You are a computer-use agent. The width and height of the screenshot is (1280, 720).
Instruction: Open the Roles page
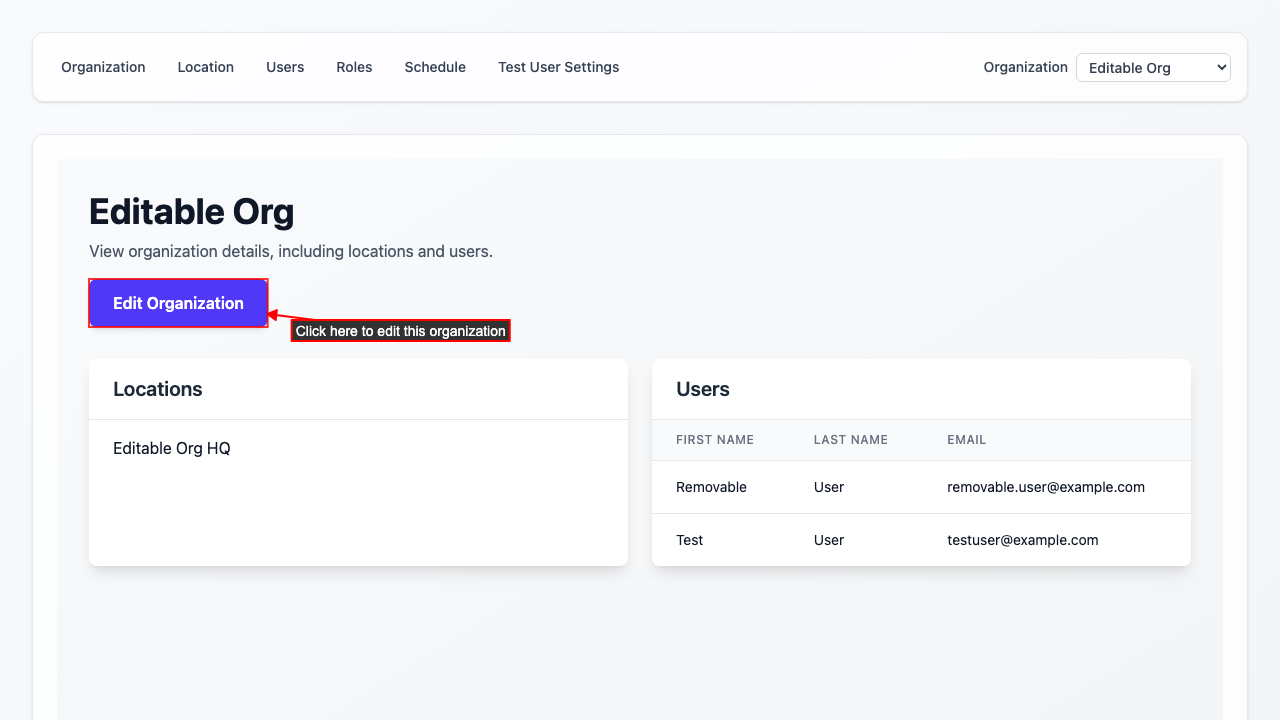click(354, 67)
